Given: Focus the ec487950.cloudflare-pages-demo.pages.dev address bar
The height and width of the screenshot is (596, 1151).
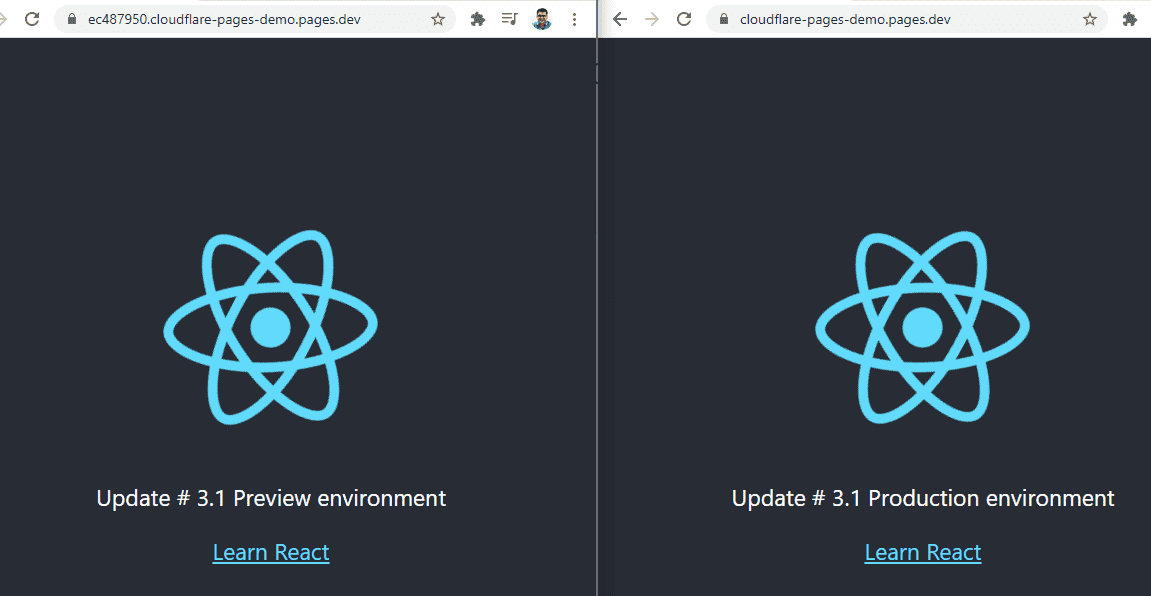Looking at the screenshot, I should (x=255, y=19).
